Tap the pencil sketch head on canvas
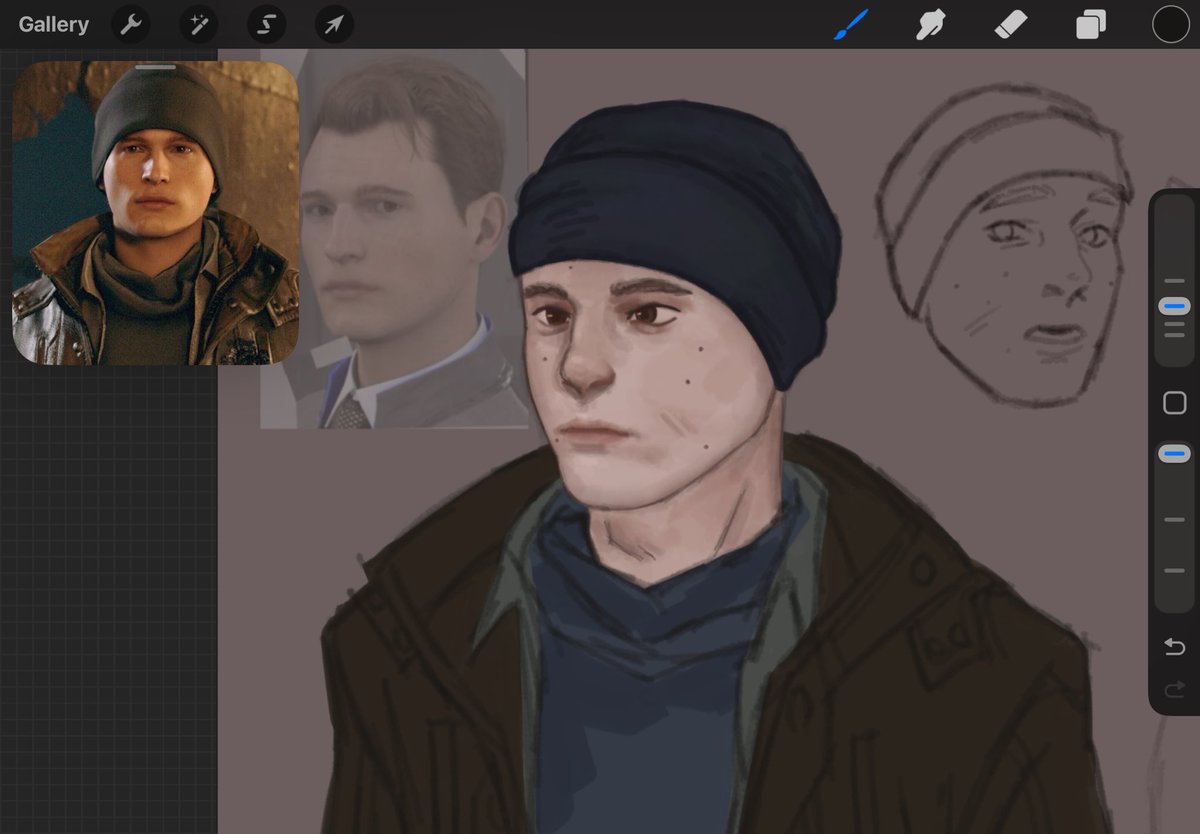 tap(1003, 245)
